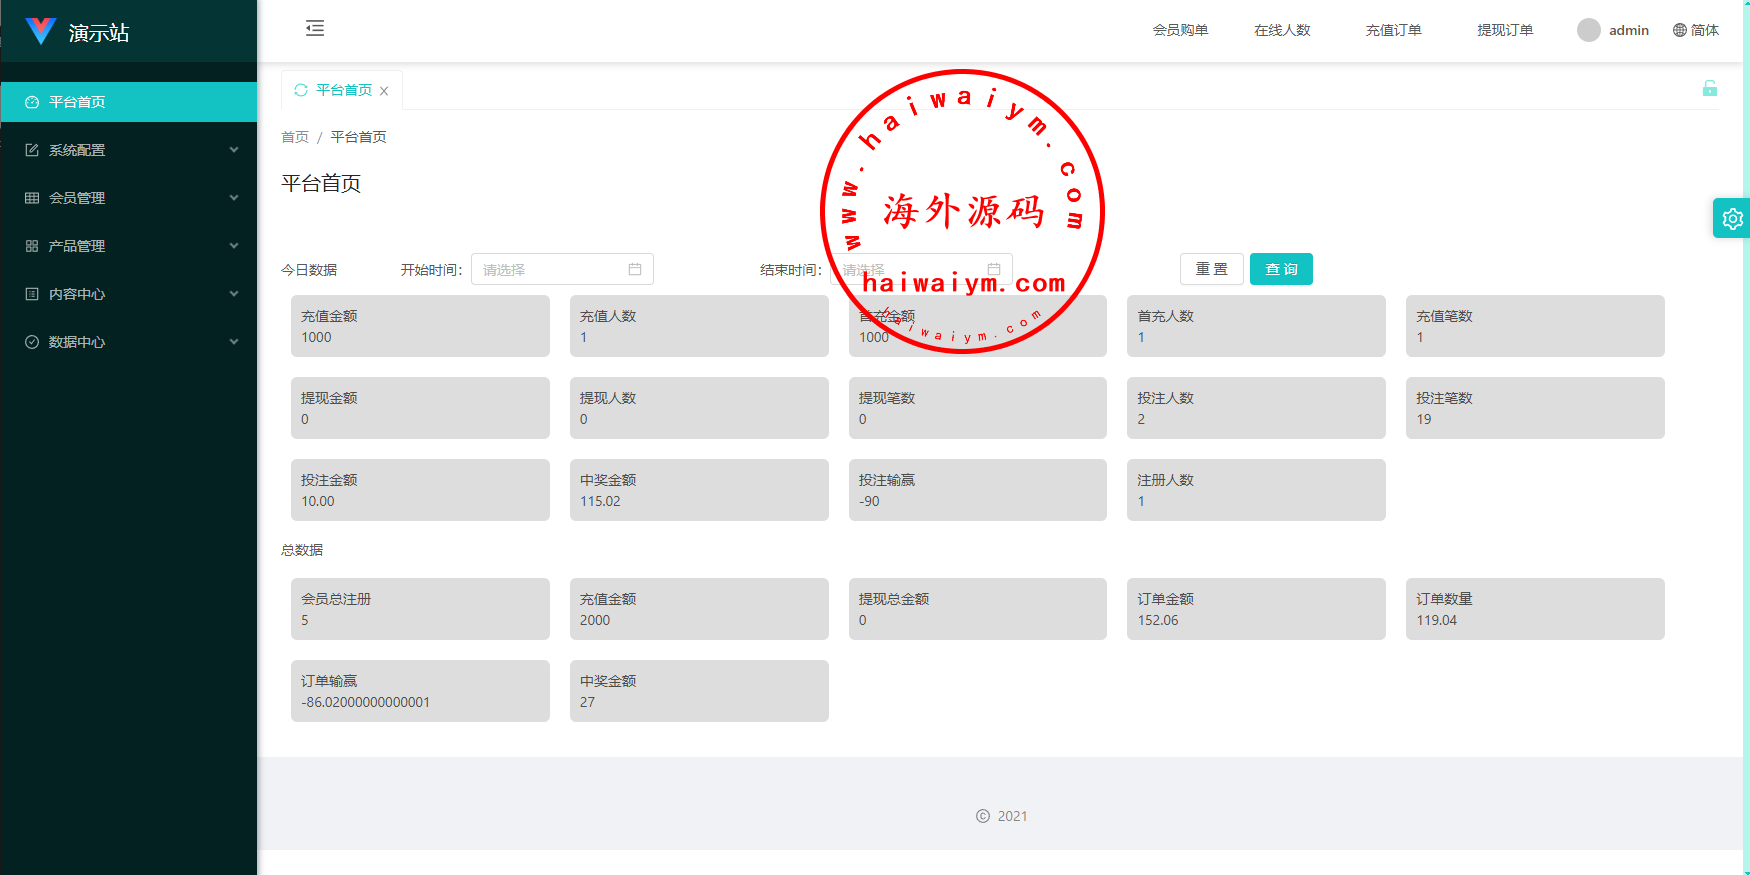
Task: Expand the 会员管理 menu
Action: click(128, 198)
